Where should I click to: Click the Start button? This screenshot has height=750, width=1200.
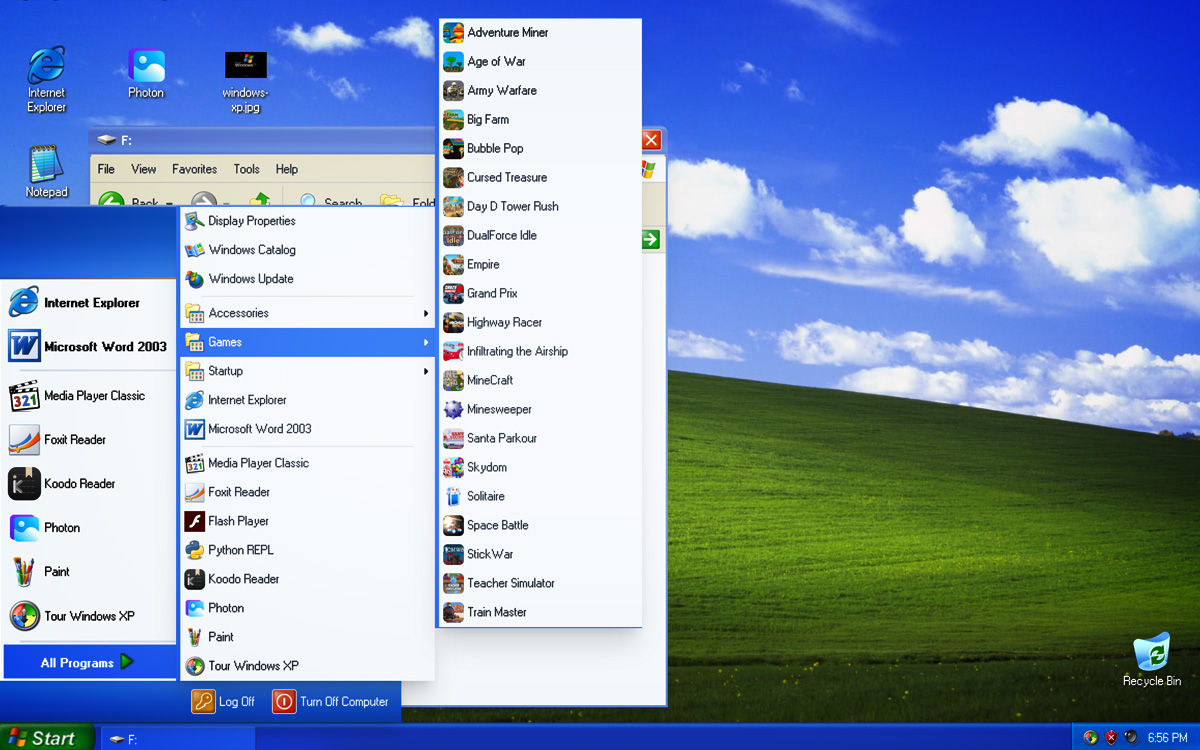click(47, 738)
